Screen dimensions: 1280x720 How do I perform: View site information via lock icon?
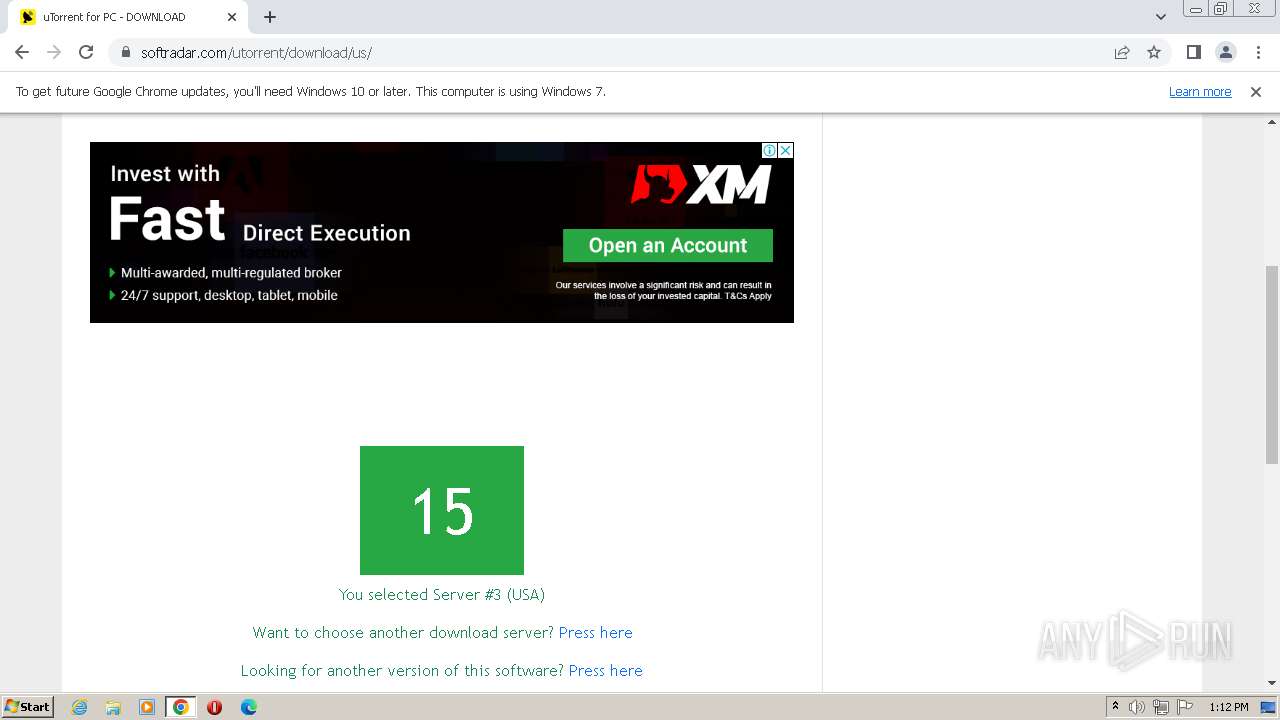[x=125, y=52]
